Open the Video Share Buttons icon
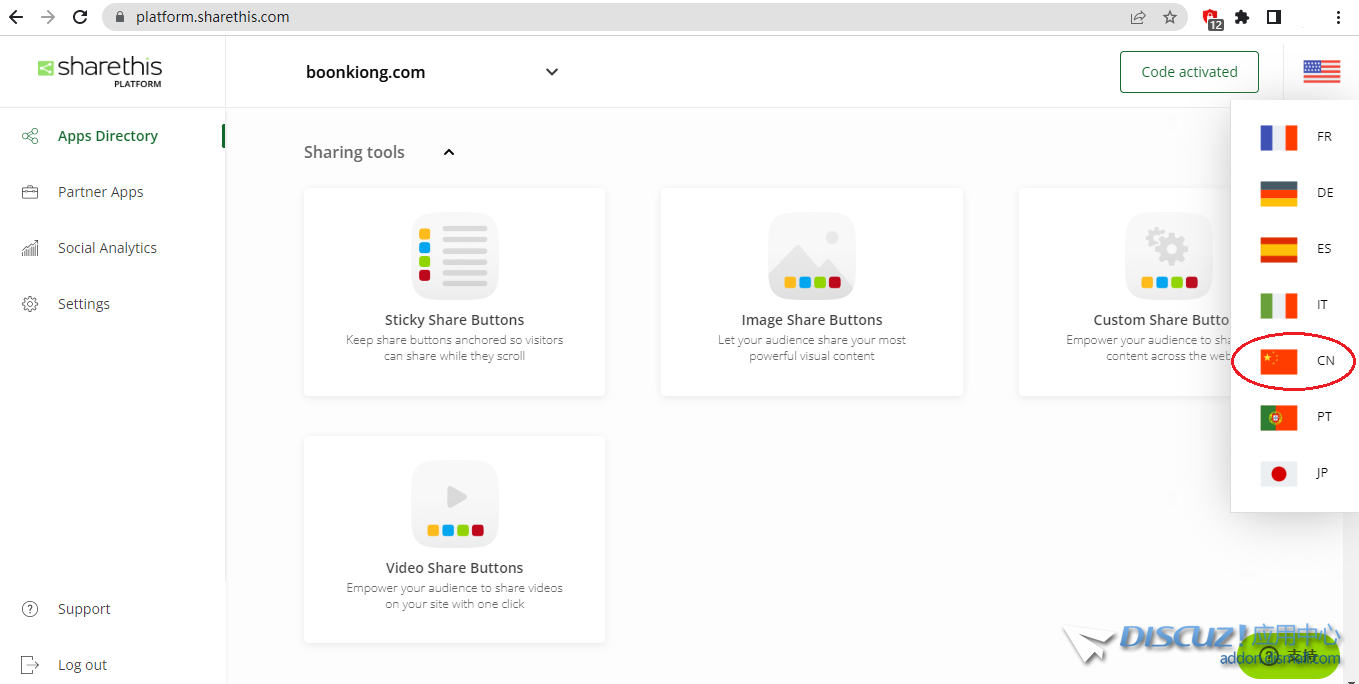 pos(455,504)
